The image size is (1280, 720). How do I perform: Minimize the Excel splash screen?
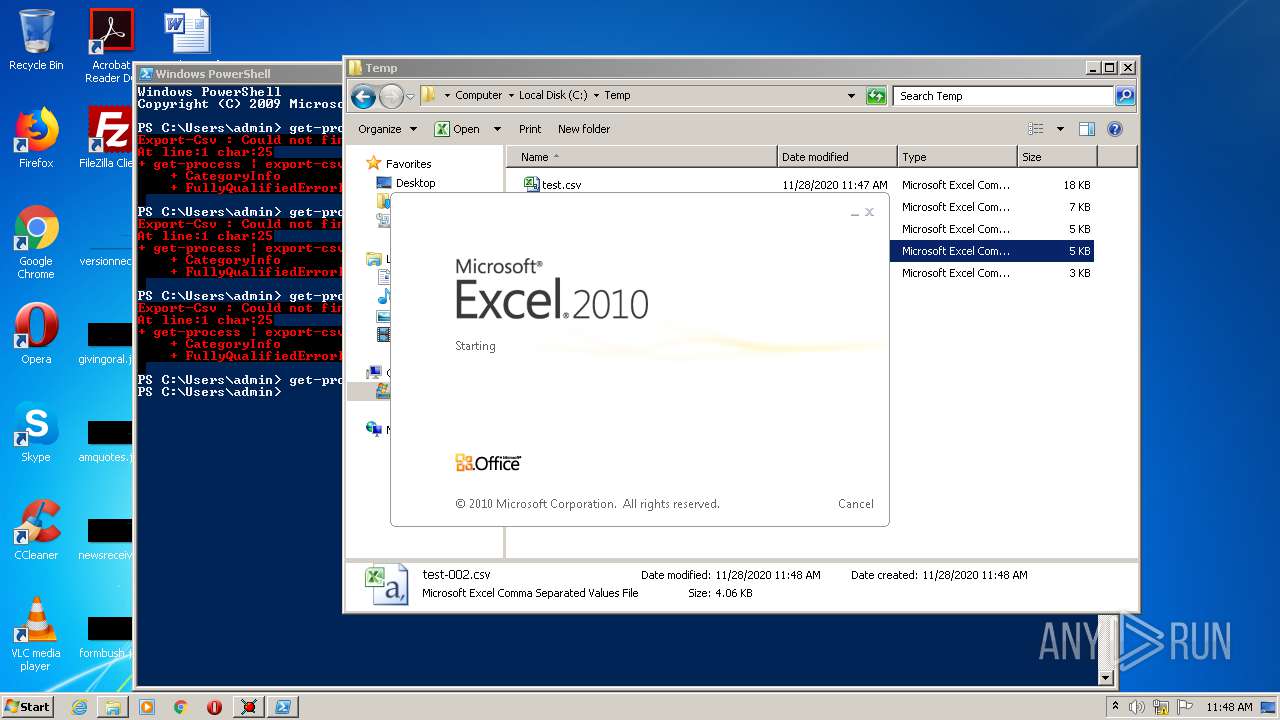(855, 213)
